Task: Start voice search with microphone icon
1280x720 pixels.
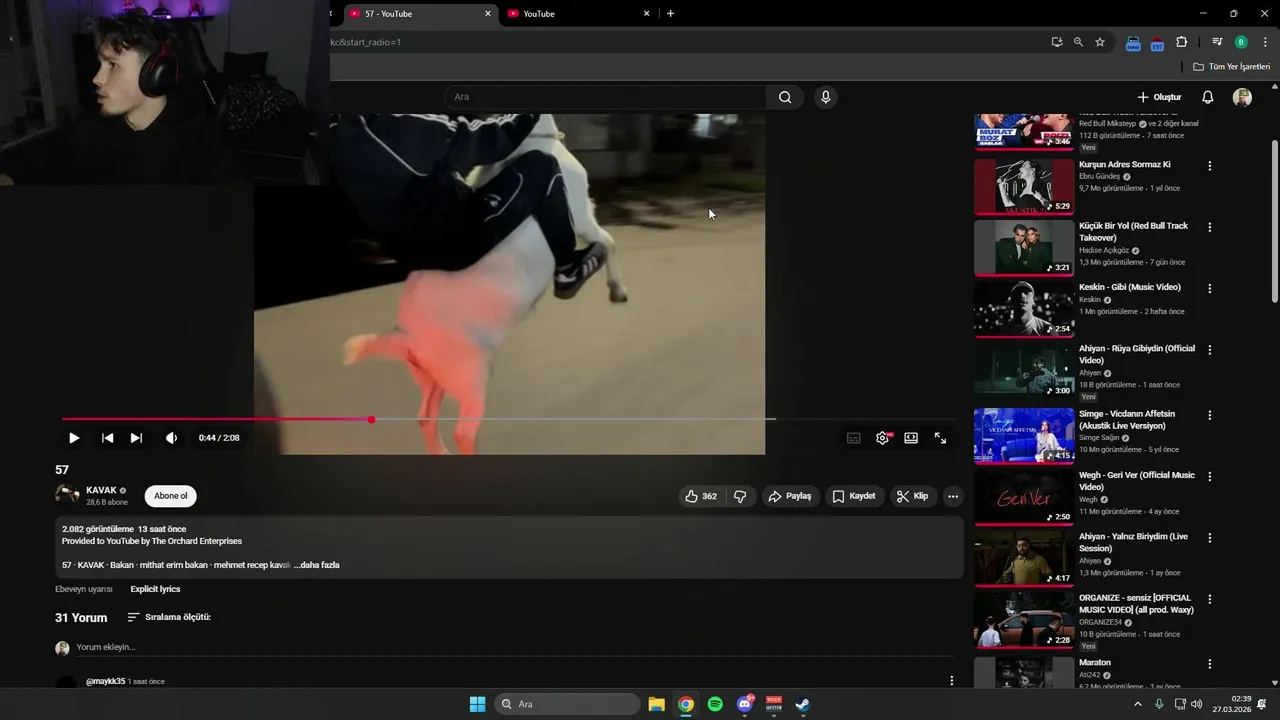Action: pyautogui.click(x=825, y=97)
